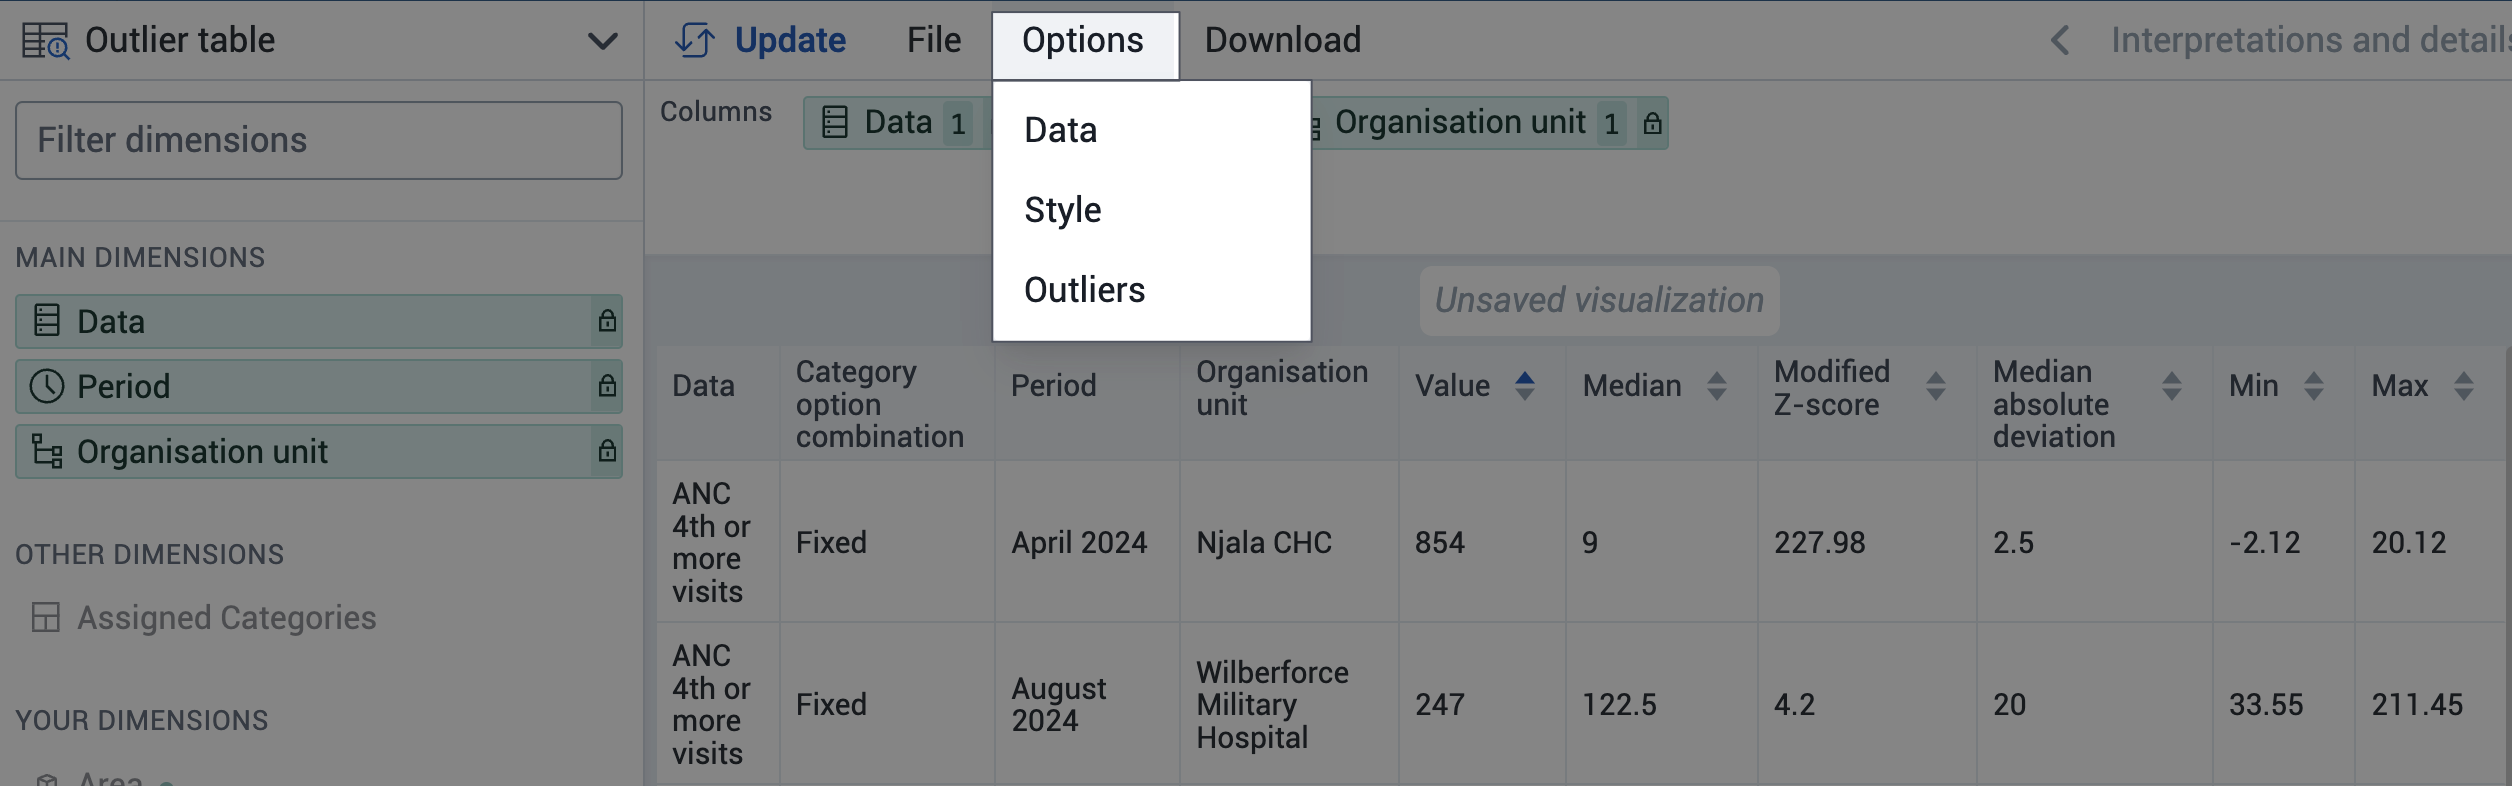Sort by Max column arrows

click(2464, 386)
